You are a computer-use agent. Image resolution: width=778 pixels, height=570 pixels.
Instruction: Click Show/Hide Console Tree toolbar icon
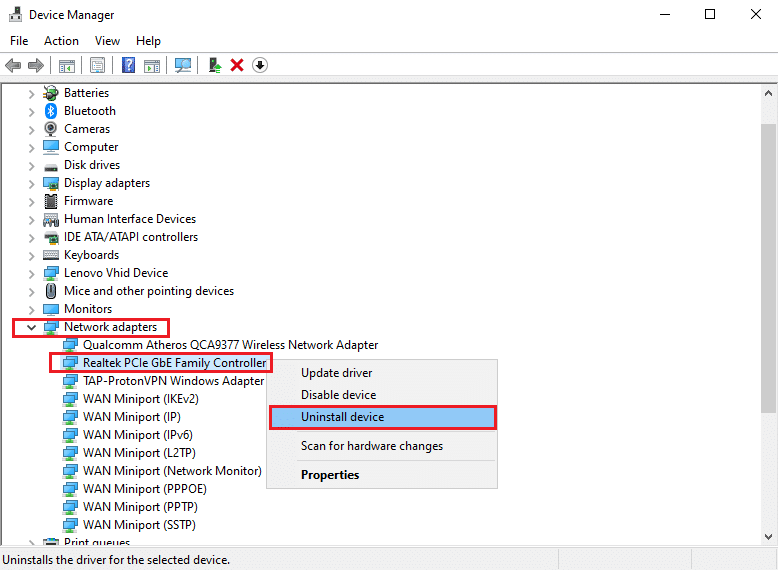pyautogui.click(x=66, y=65)
